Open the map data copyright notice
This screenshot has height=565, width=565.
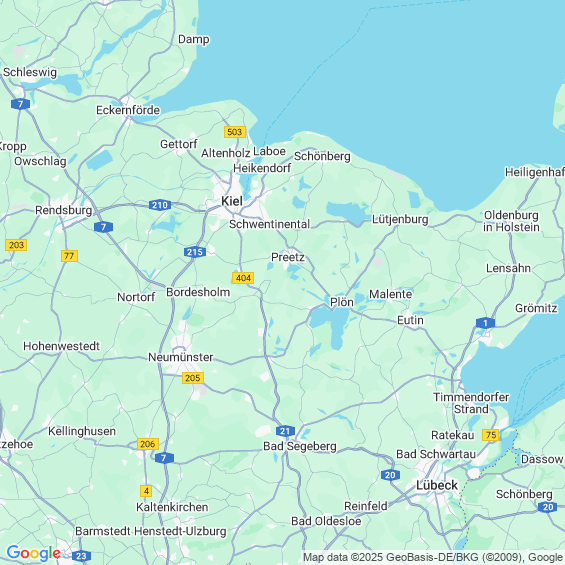pos(433,557)
